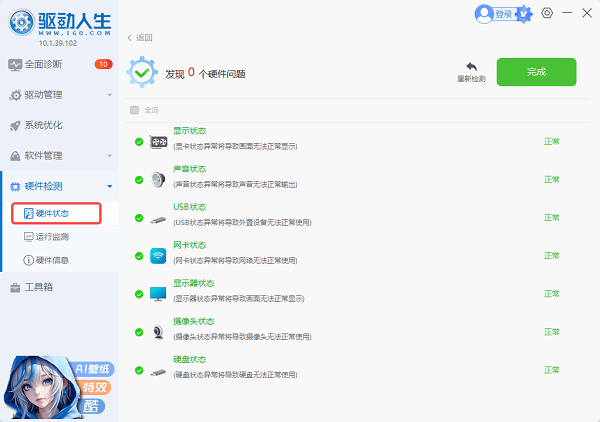Open the 摄像头状态 title

[x=194, y=321]
